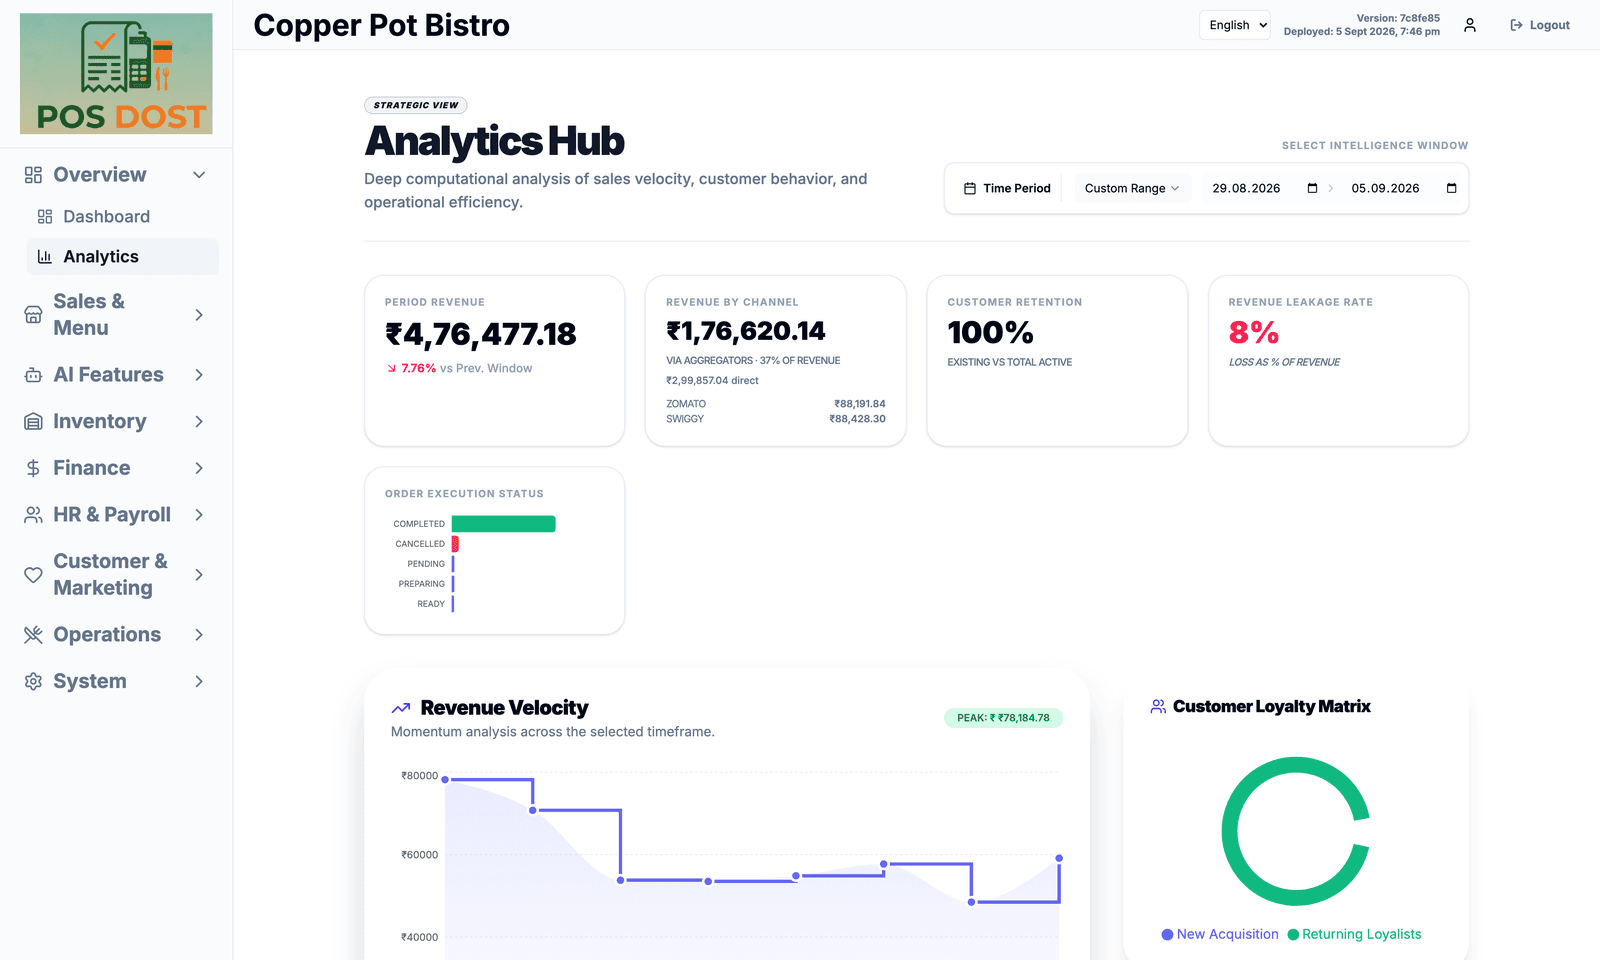Click the PEAK ₹78,184.78 badge
The image size is (1600, 960).
pyautogui.click(x=1003, y=718)
